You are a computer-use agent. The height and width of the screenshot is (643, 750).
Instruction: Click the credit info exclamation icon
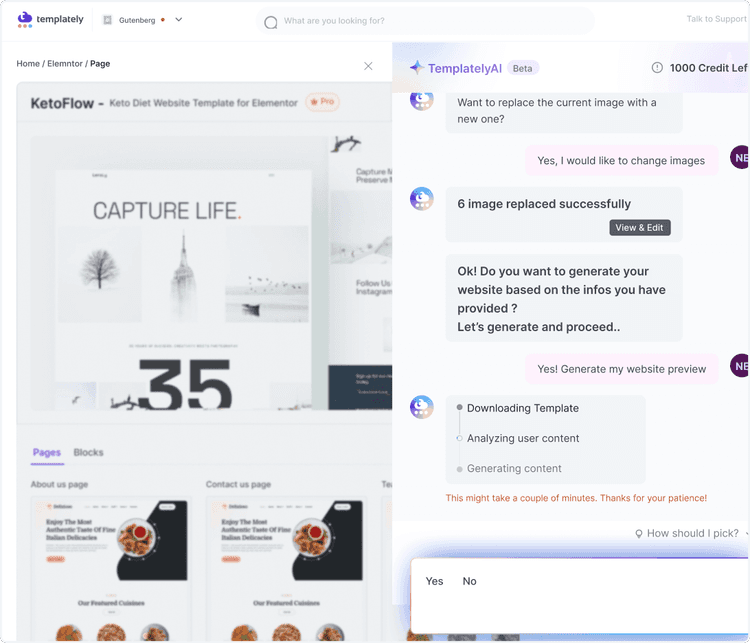657,67
